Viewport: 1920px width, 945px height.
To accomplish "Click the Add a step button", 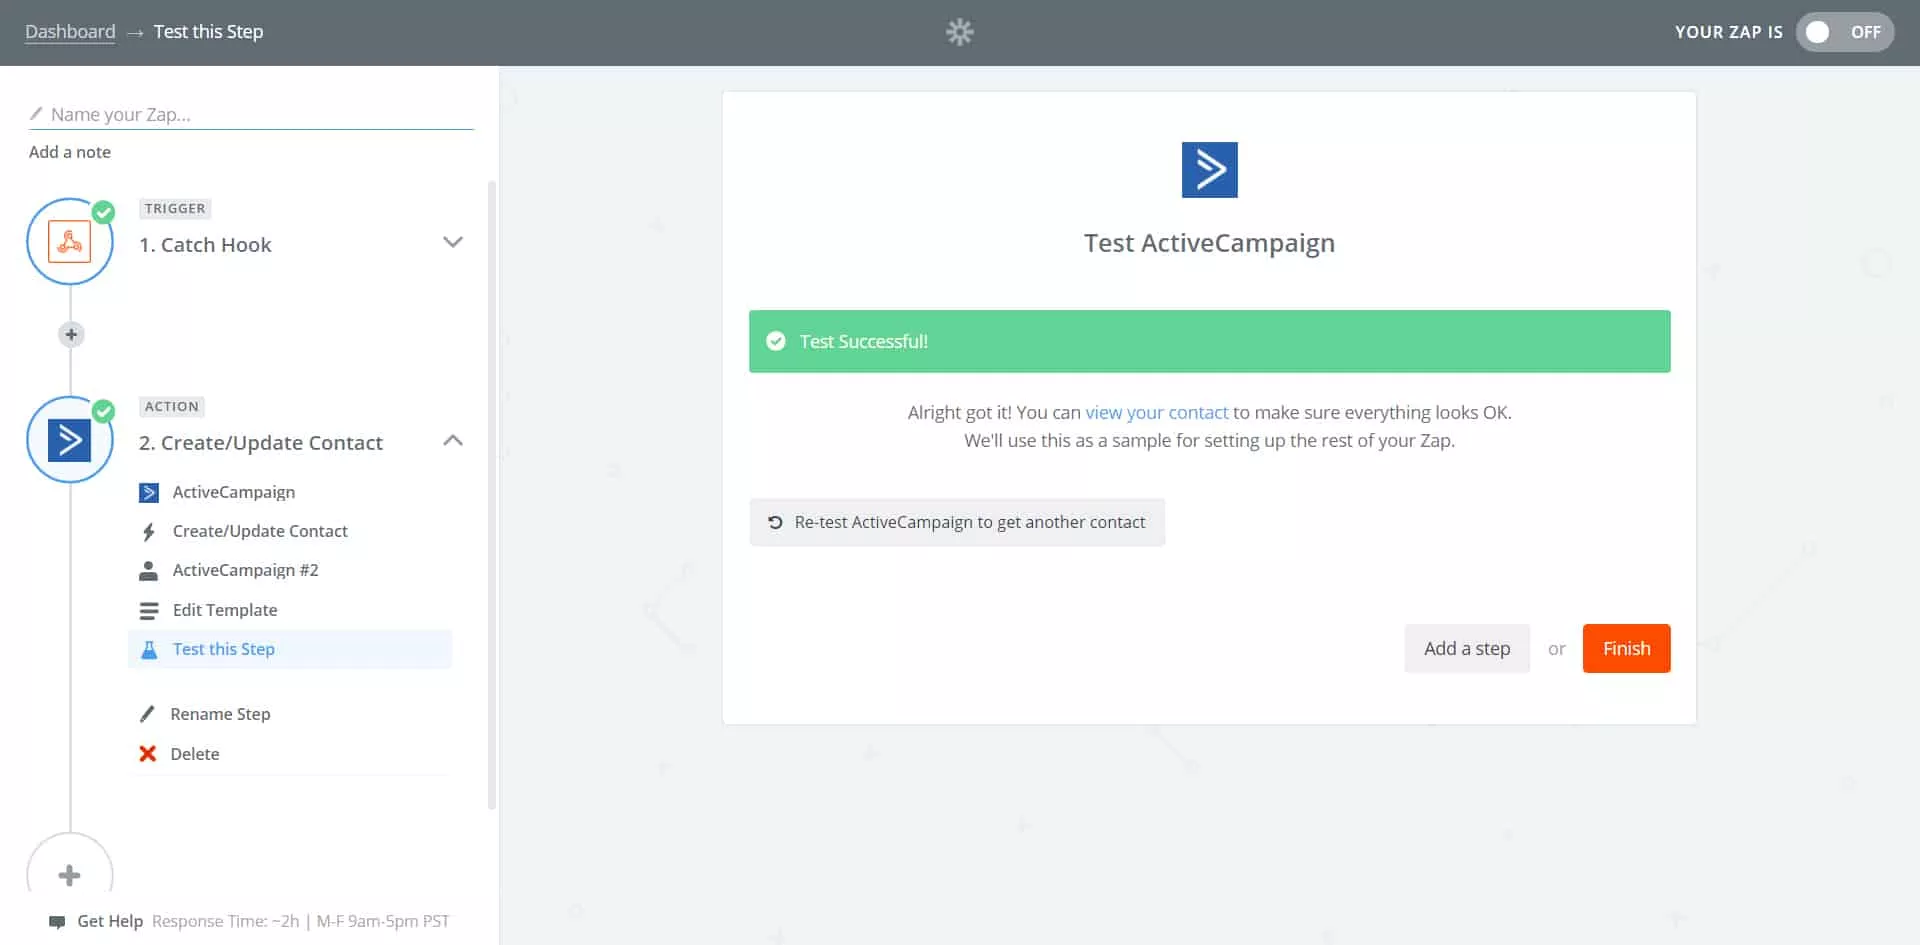I will coord(1467,648).
